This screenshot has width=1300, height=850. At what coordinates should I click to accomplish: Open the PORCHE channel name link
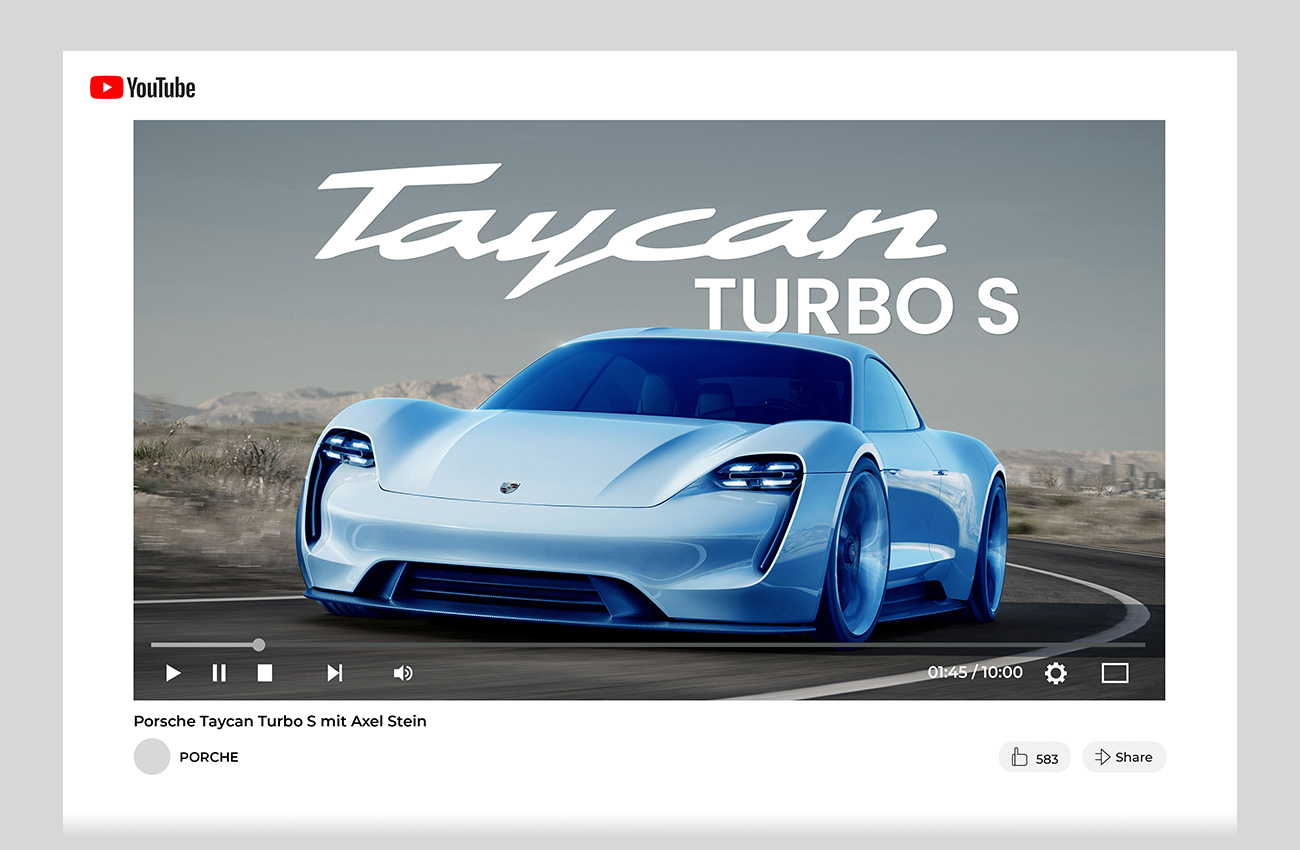pyautogui.click(x=209, y=757)
